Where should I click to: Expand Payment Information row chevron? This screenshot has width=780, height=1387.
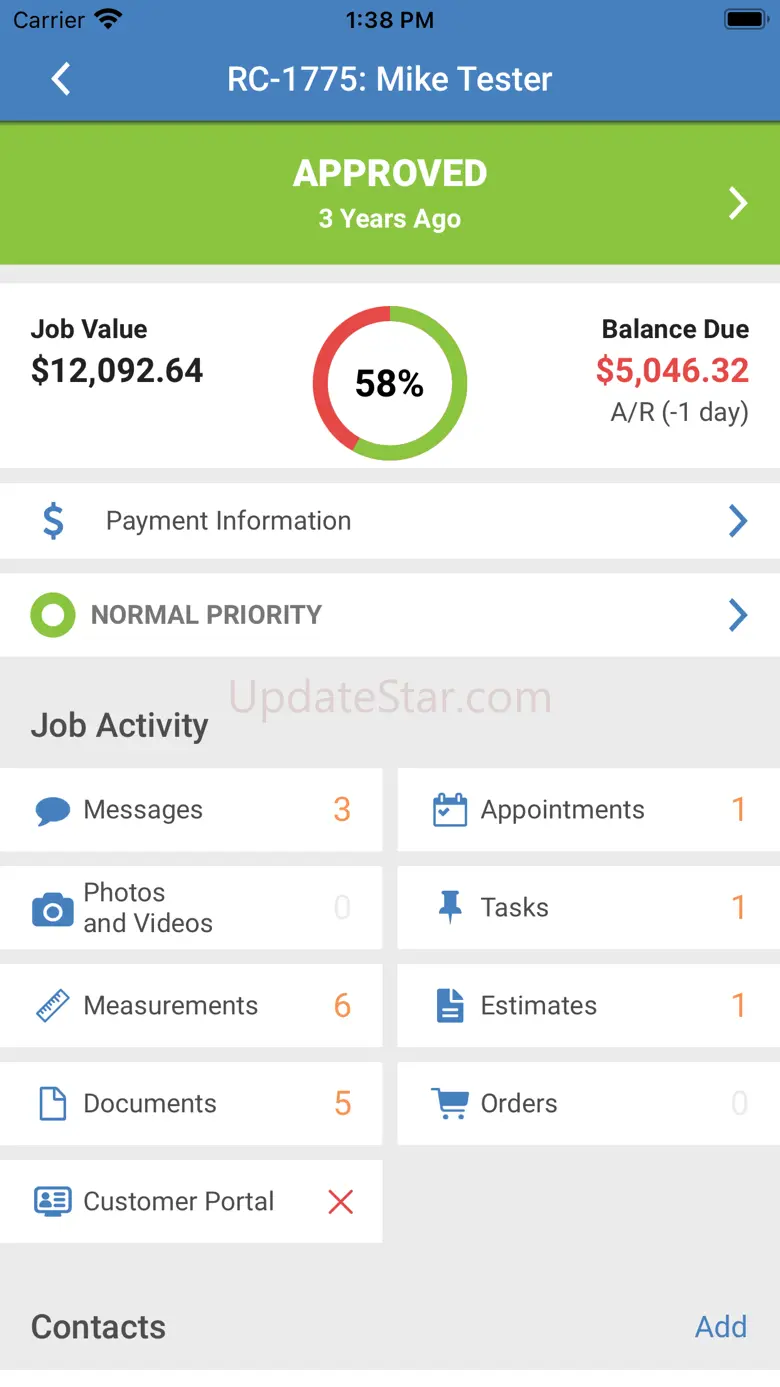(738, 521)
